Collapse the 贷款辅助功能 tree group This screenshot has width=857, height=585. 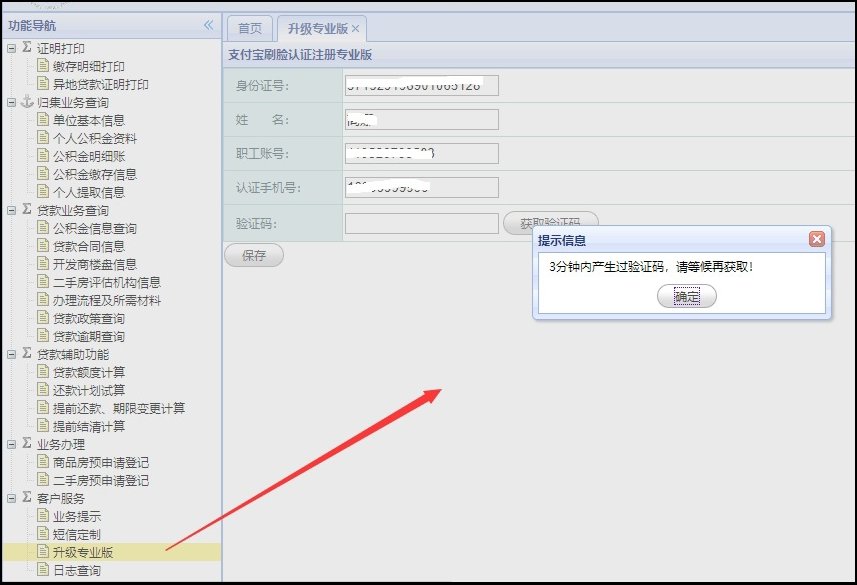11,354
